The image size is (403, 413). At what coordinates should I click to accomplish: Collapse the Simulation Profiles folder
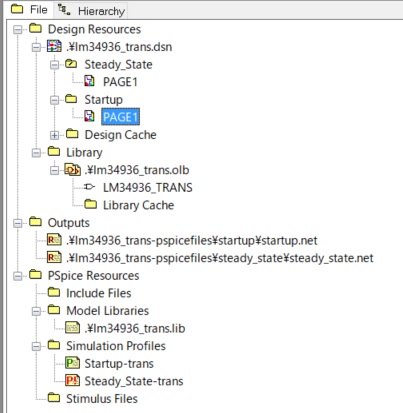[x=36, y=346]
